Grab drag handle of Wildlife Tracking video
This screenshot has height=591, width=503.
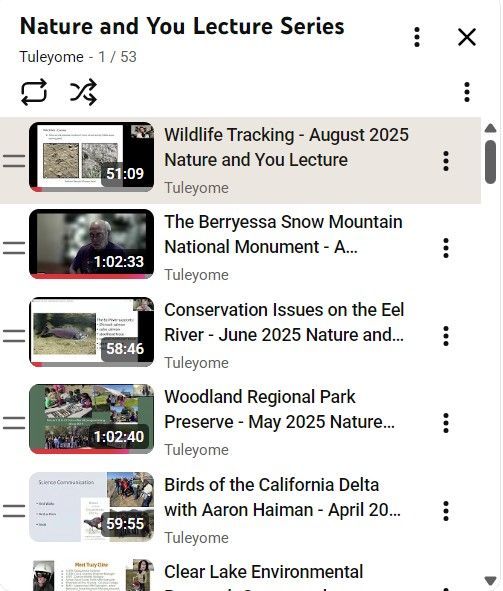coord(14,161)
